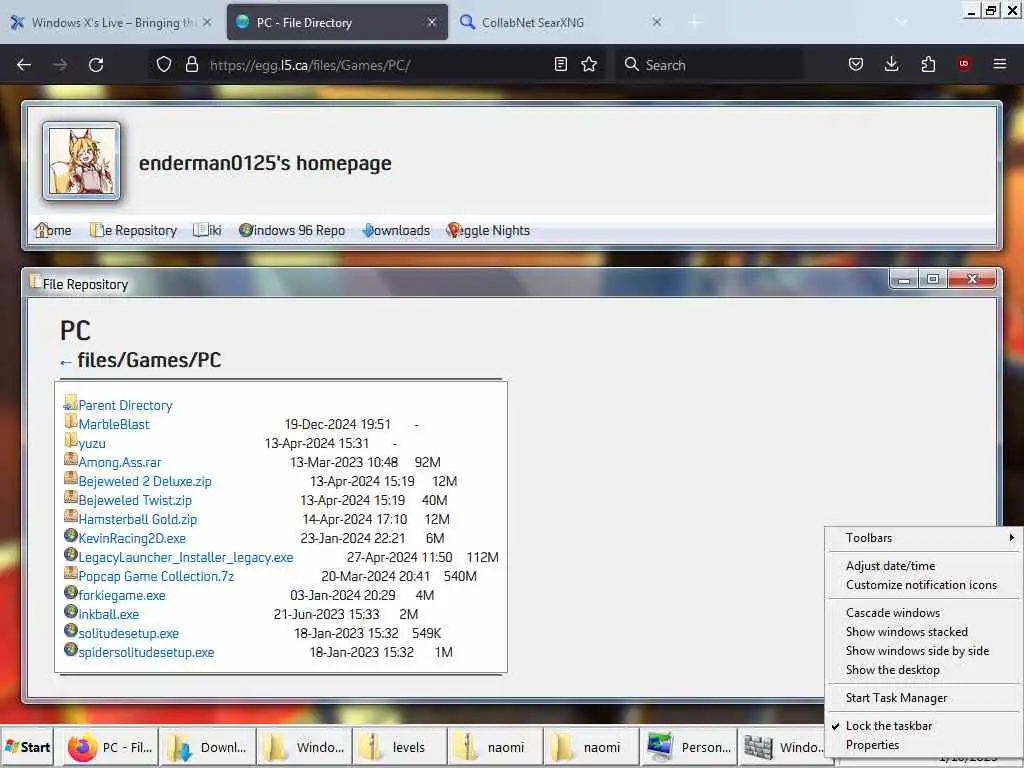
Task: Open the Pocket save icon
Action: [856, 64]
